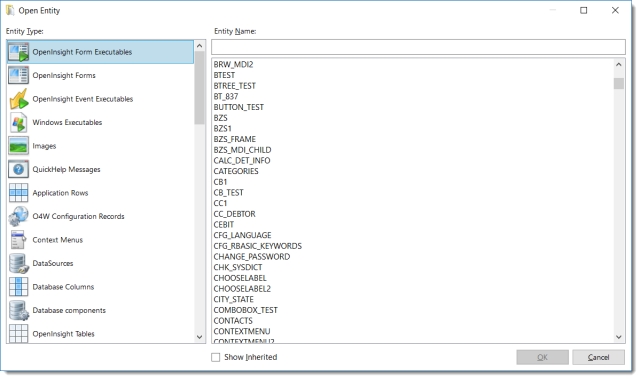
Task: Choose CFG_RBASIC_KEYWORDS from the list
Action: pos(258,246)
